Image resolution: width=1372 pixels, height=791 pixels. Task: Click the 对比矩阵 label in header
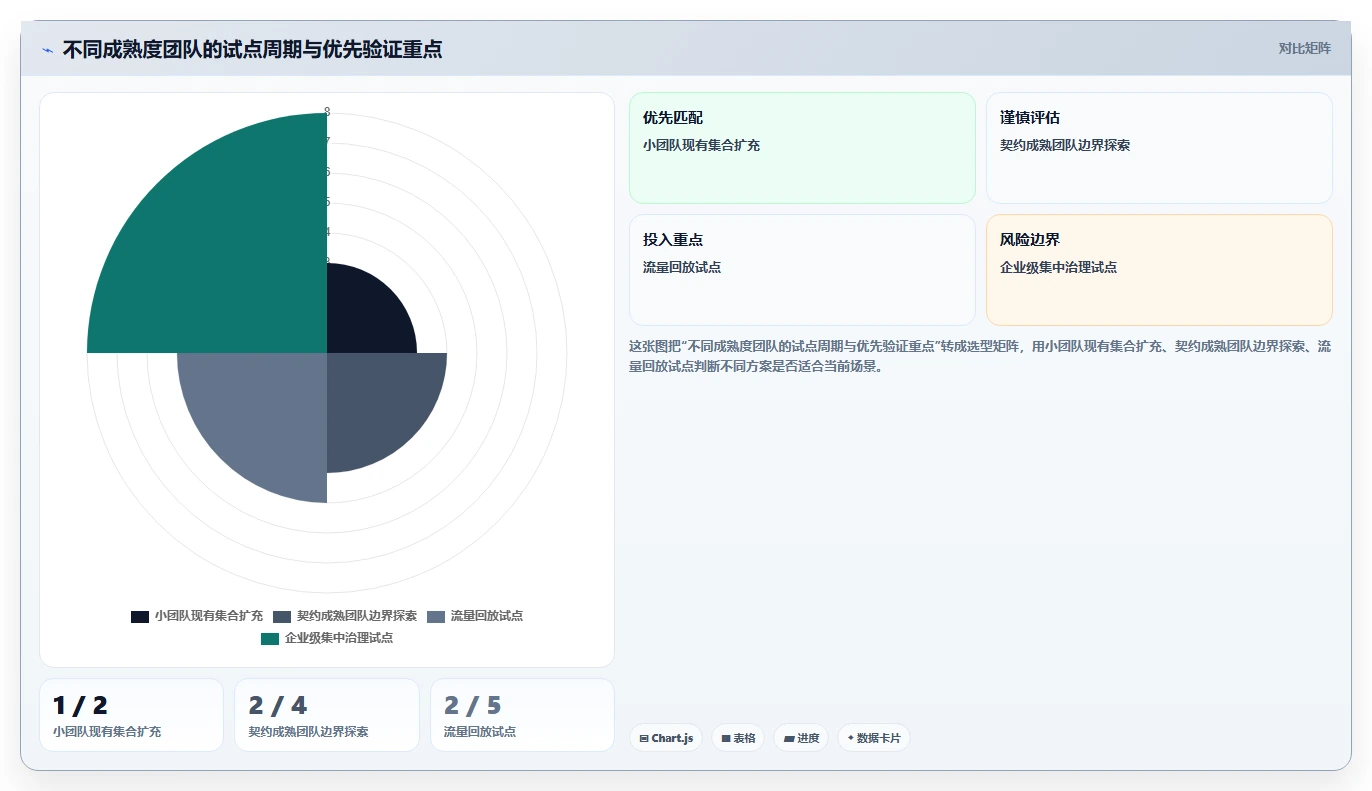[1304, 48]
